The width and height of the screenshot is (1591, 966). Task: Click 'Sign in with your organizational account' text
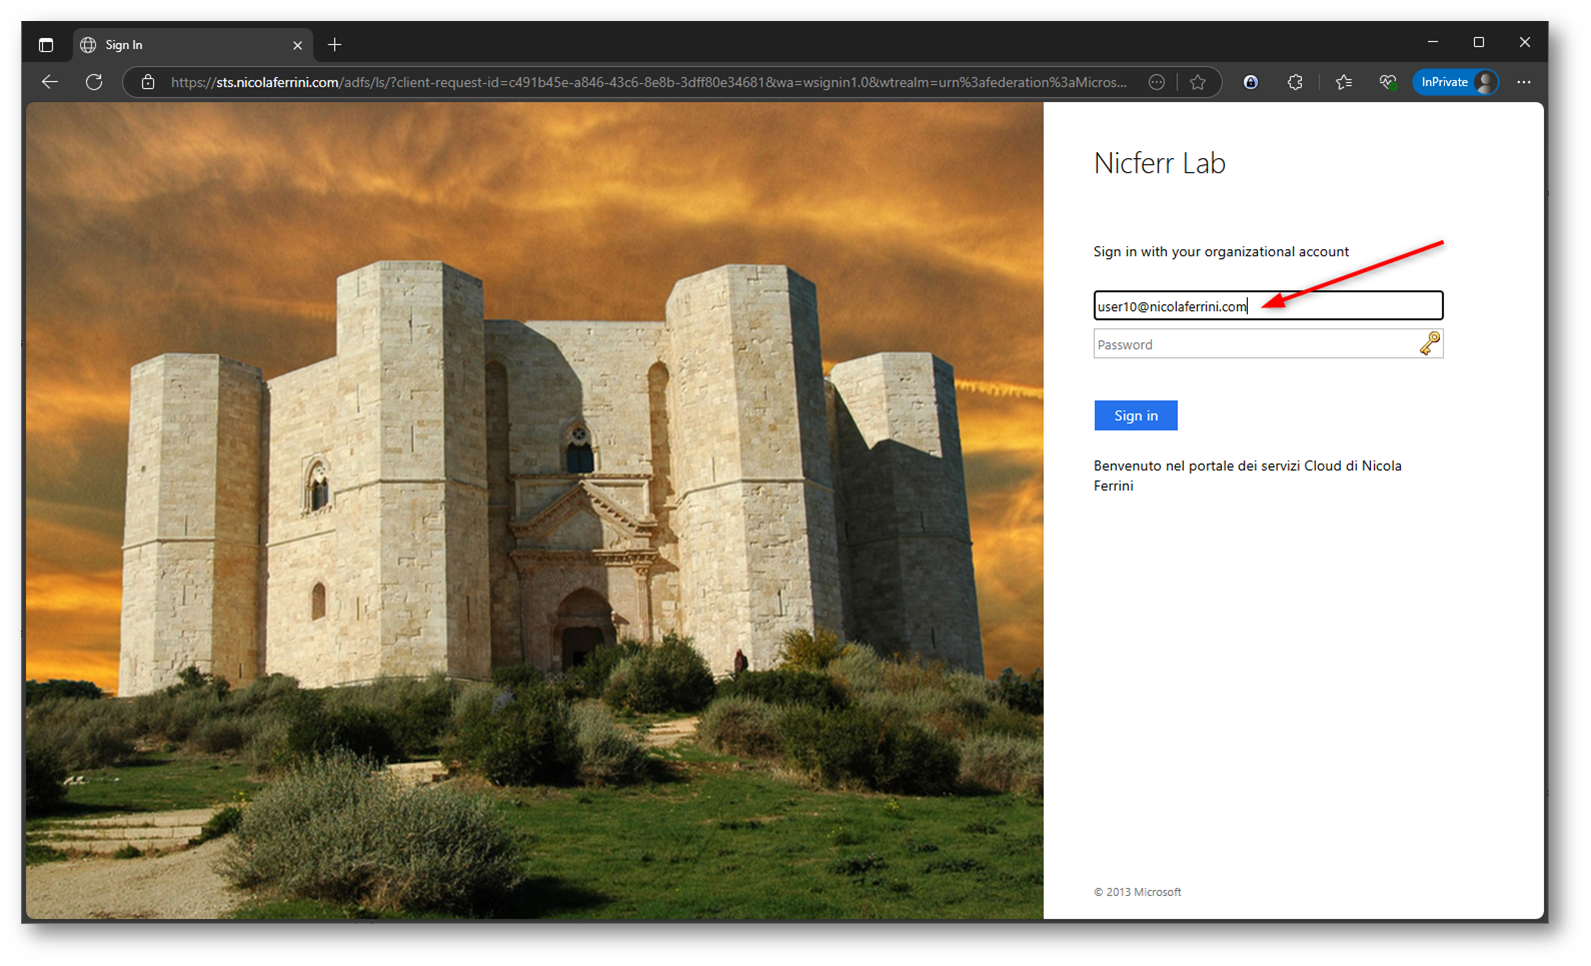click(1221, 251)
